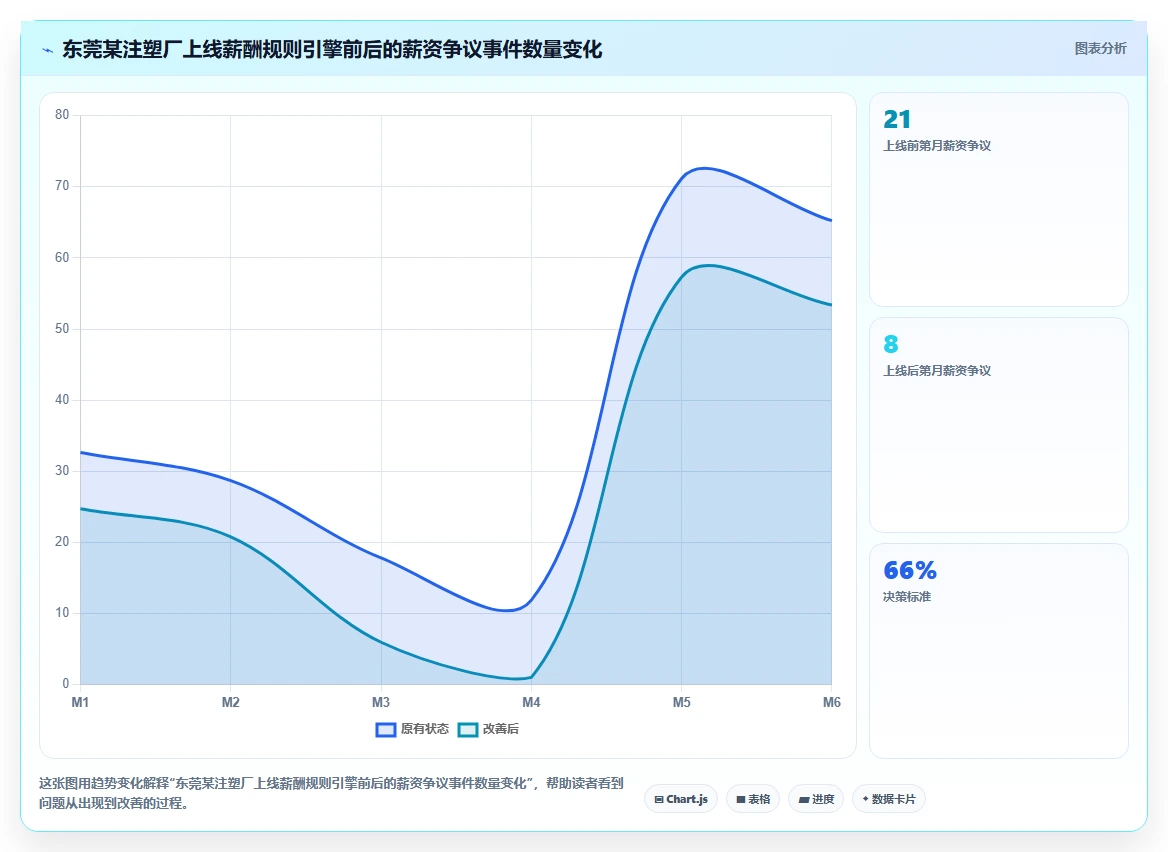Click the 原有状态 legend label

pyautogui.click(x=425, y=729)
